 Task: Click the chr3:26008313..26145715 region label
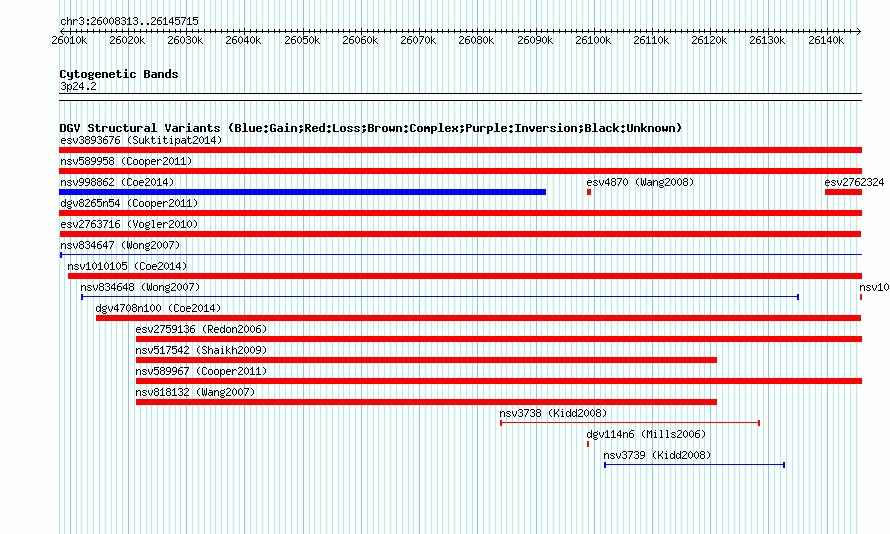point(129,22)
